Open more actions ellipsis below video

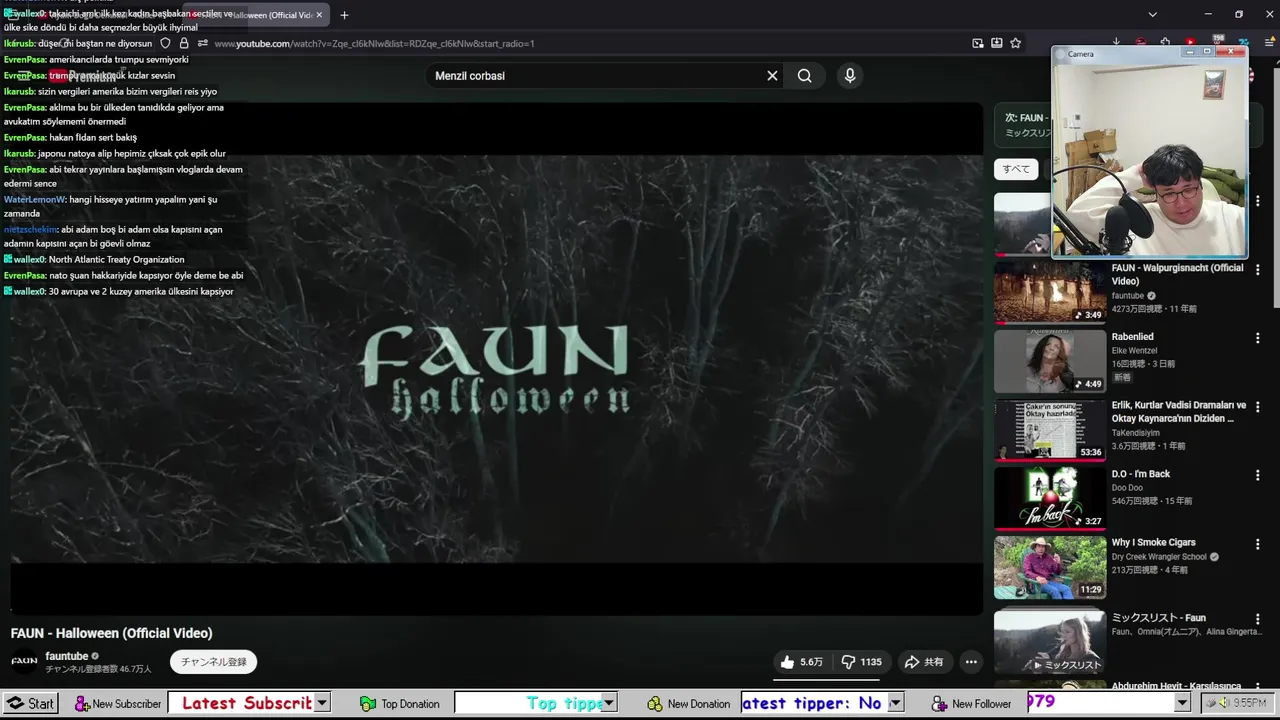(971, 662)
